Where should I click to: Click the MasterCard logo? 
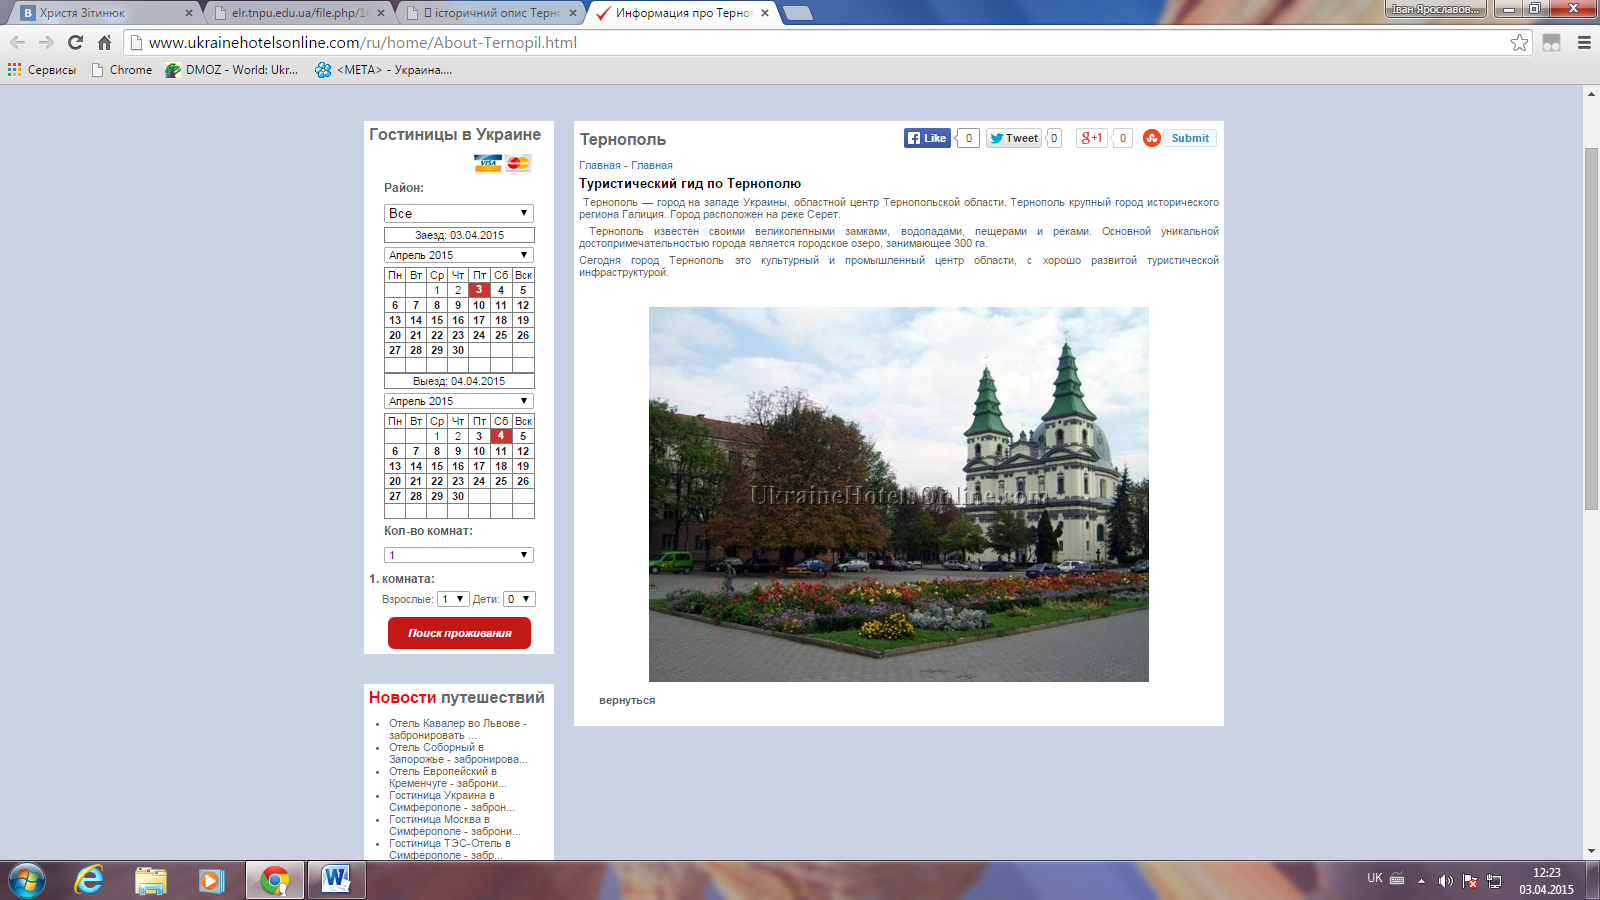[518, 163]
